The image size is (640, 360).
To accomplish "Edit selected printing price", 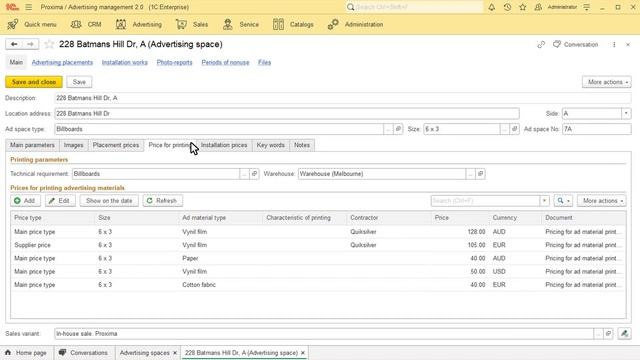I will pyautogui.click(x=60, y=201).
